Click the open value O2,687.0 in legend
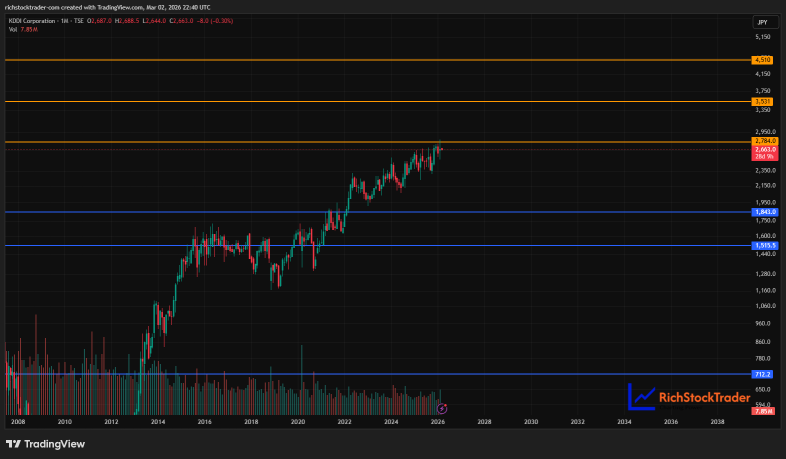 [x=99, y=21]
